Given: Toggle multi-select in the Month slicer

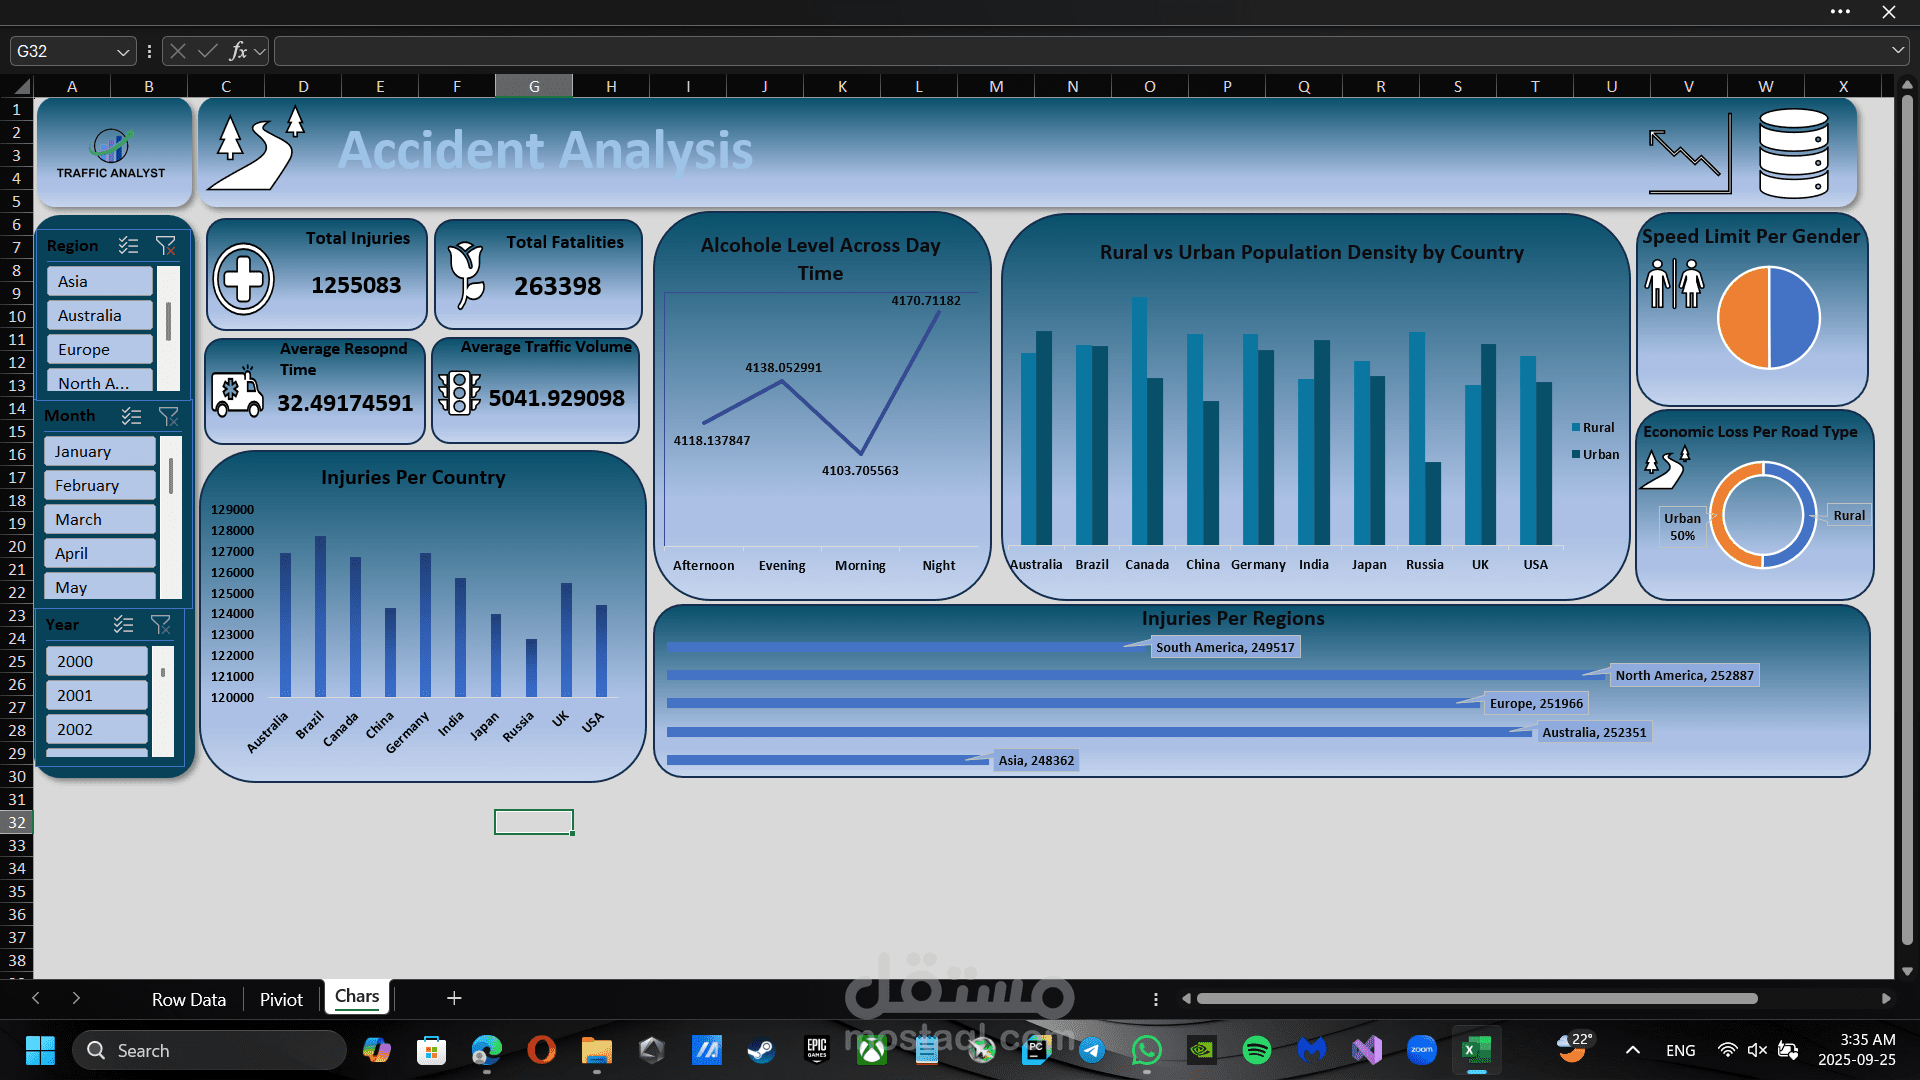Looking at the screenshot, I should [131, 416].
